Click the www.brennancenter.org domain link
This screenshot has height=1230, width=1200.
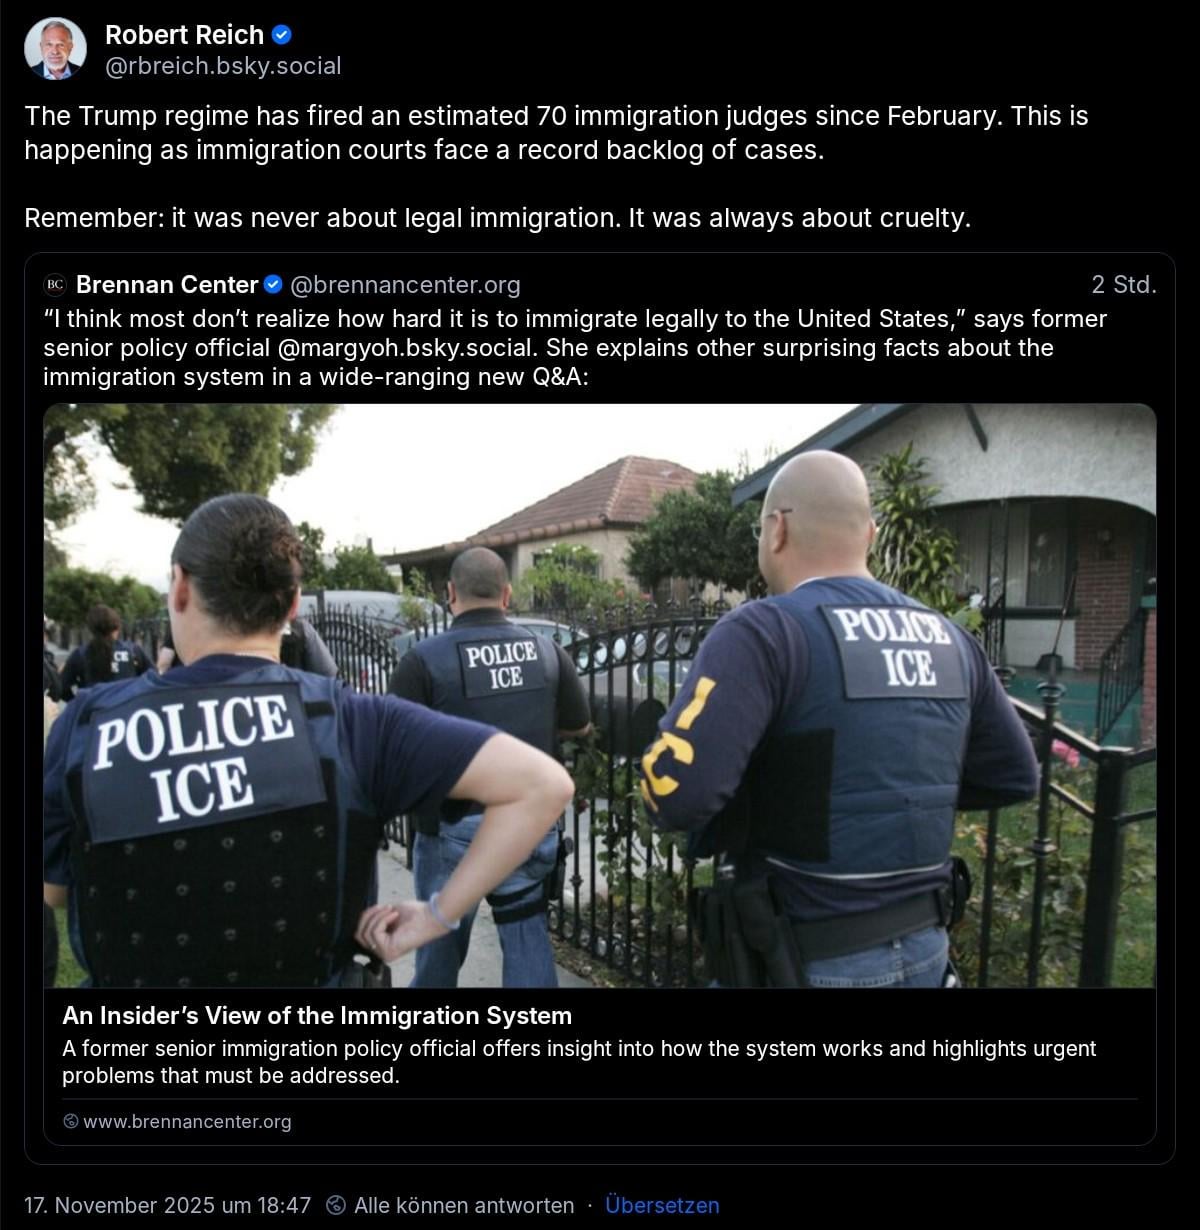point(187,1121)
